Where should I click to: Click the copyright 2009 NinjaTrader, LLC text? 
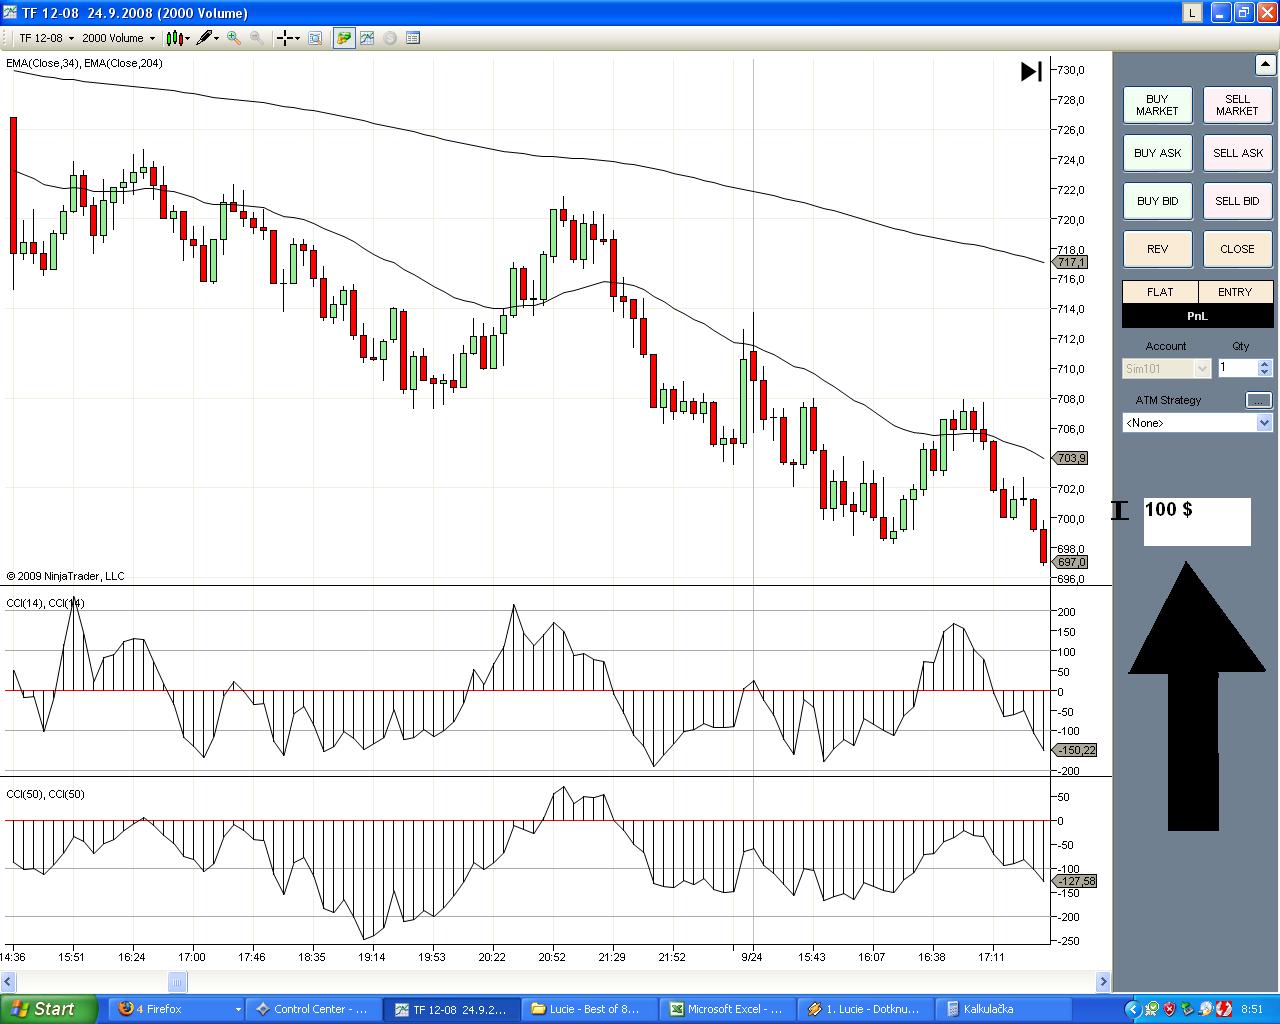click(x=66, y=576)
